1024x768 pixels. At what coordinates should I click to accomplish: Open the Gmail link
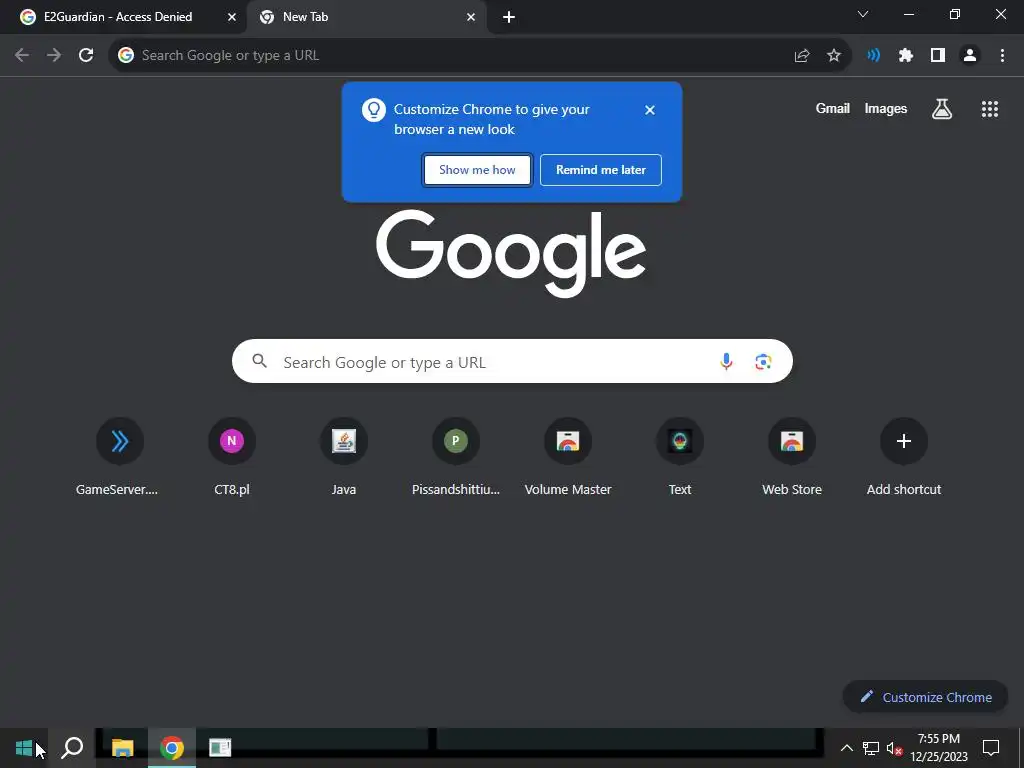[833, 108]
